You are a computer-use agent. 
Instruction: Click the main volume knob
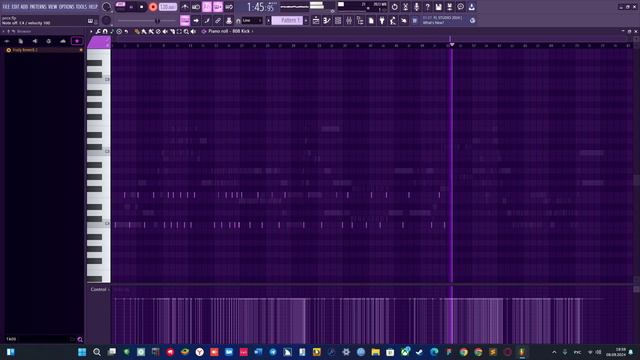point(106,7)
